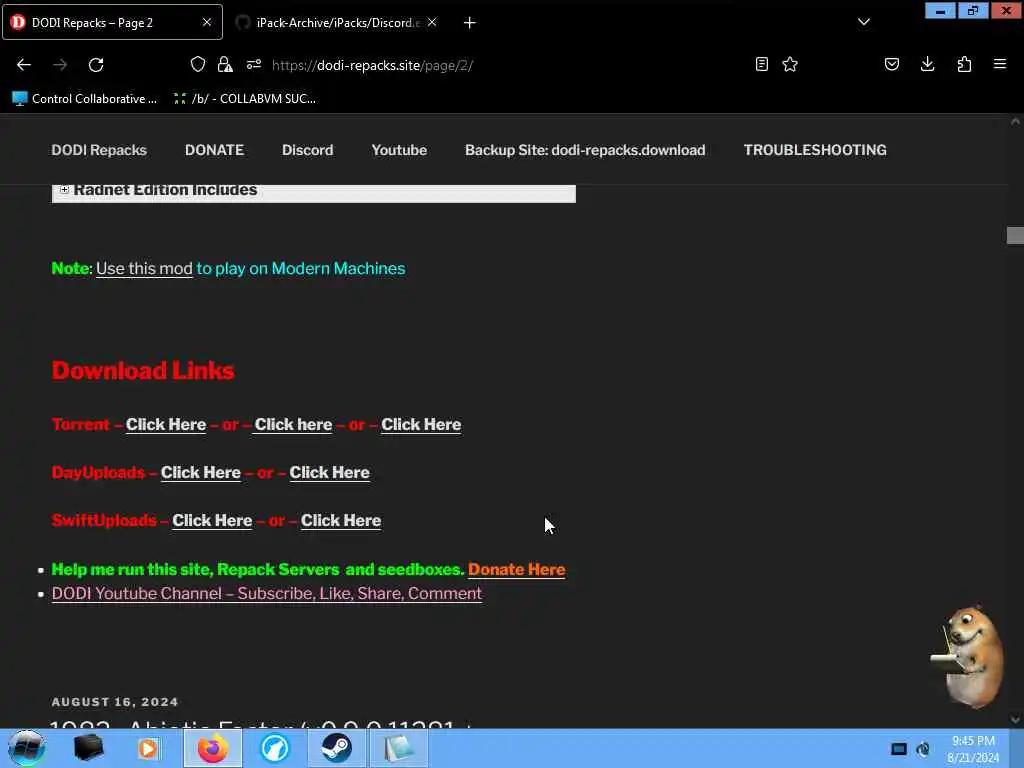Close the DODI Repacks tab

pyautogui.click(x=207, y=22)
